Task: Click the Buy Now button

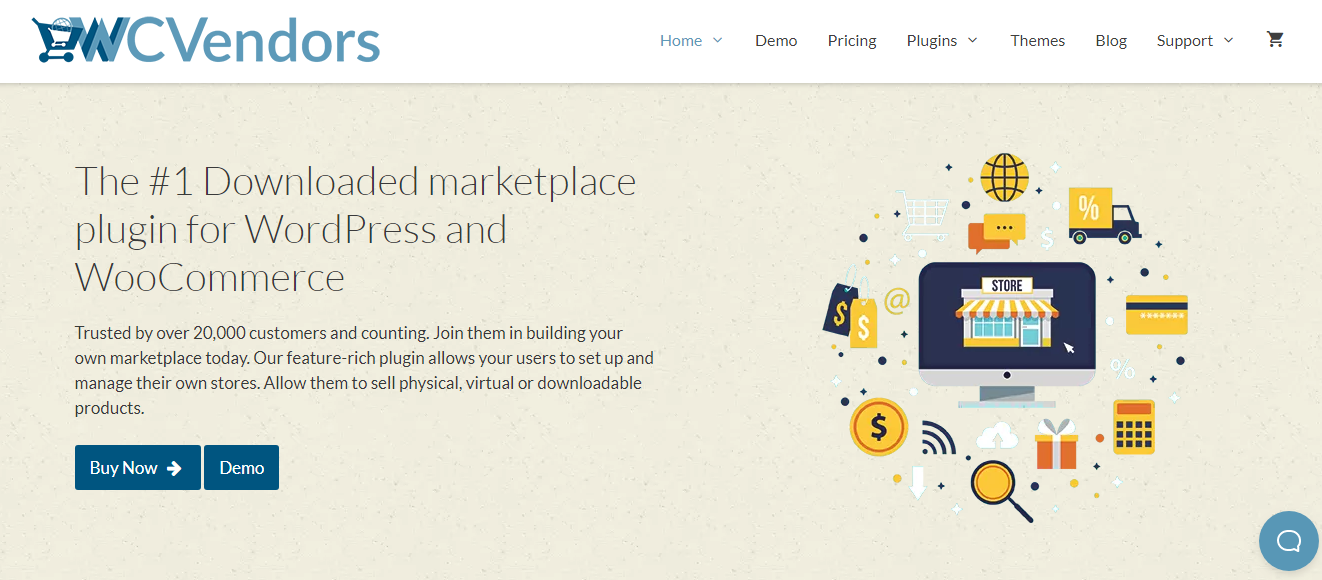Action: coord(138,468)
